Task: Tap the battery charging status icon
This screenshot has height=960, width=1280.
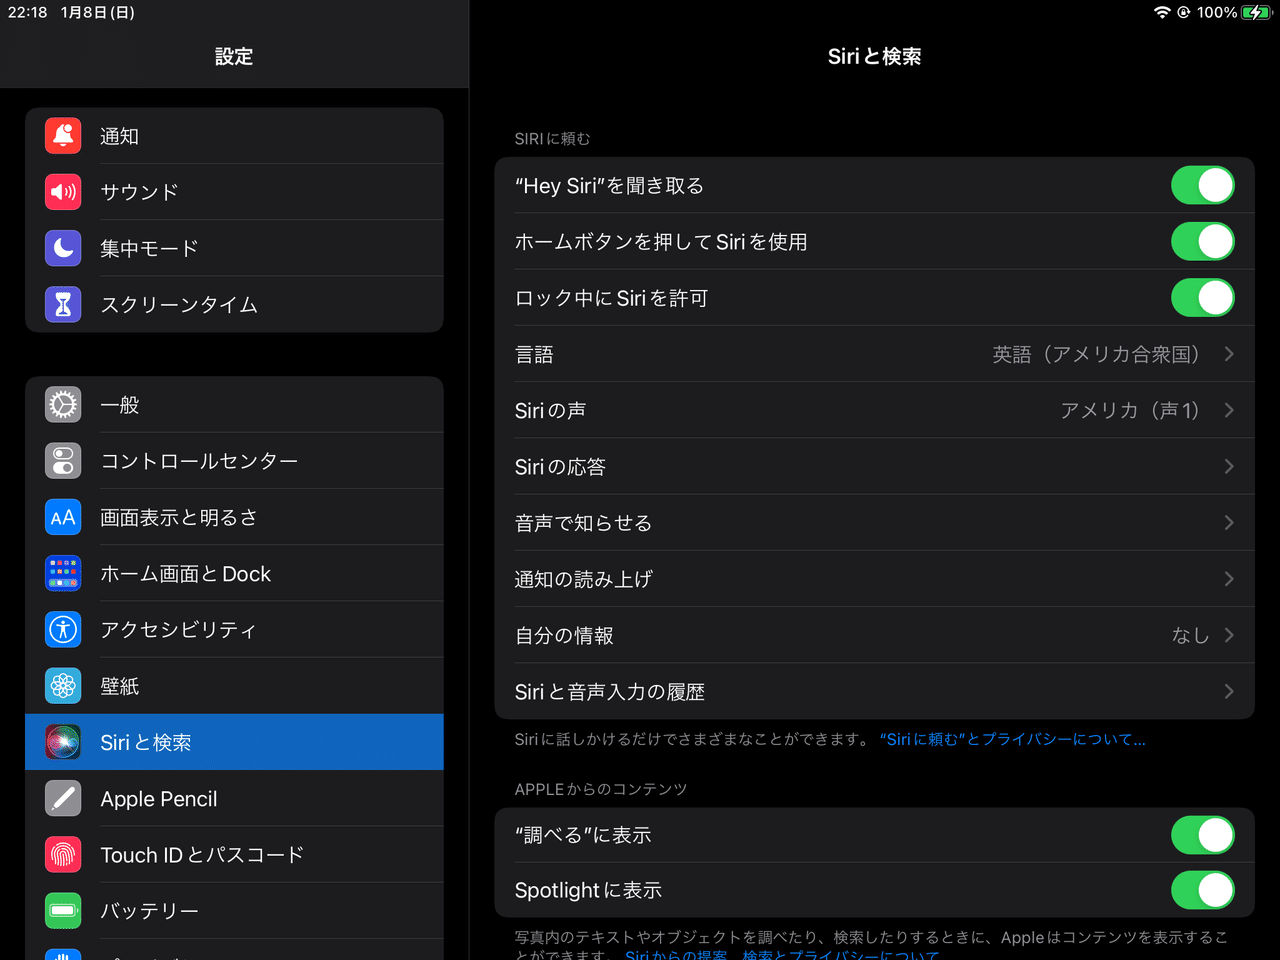Action: tap(1256, 12)
